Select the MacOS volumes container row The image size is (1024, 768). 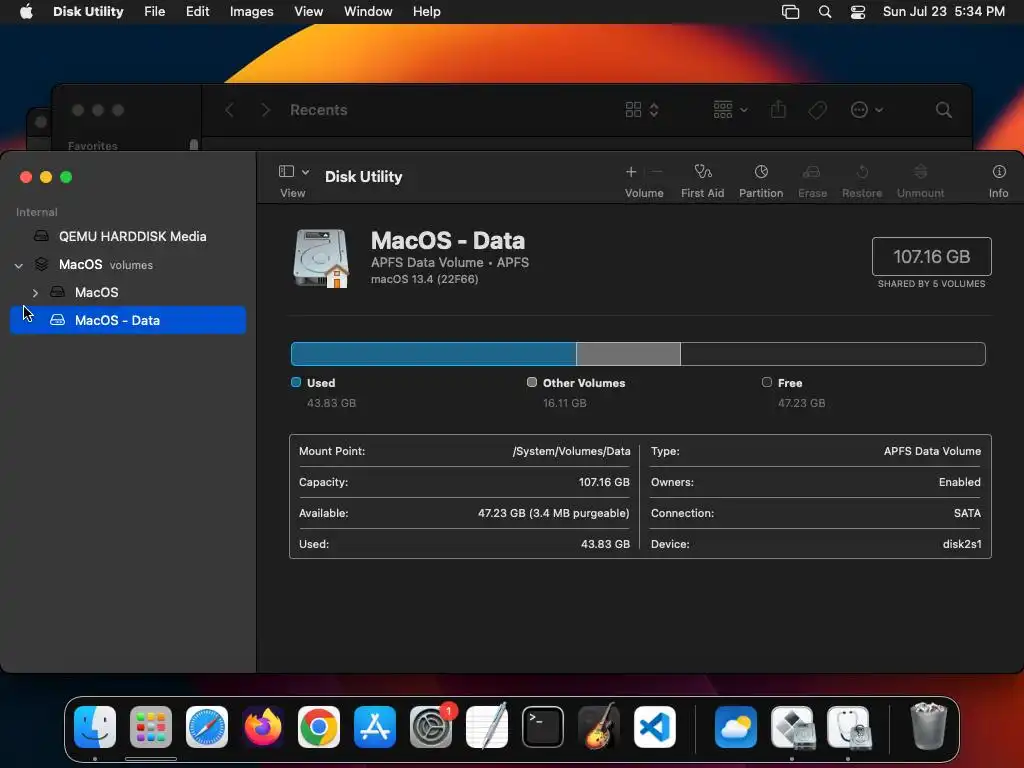pyautogui.click(x=128, y=264)
